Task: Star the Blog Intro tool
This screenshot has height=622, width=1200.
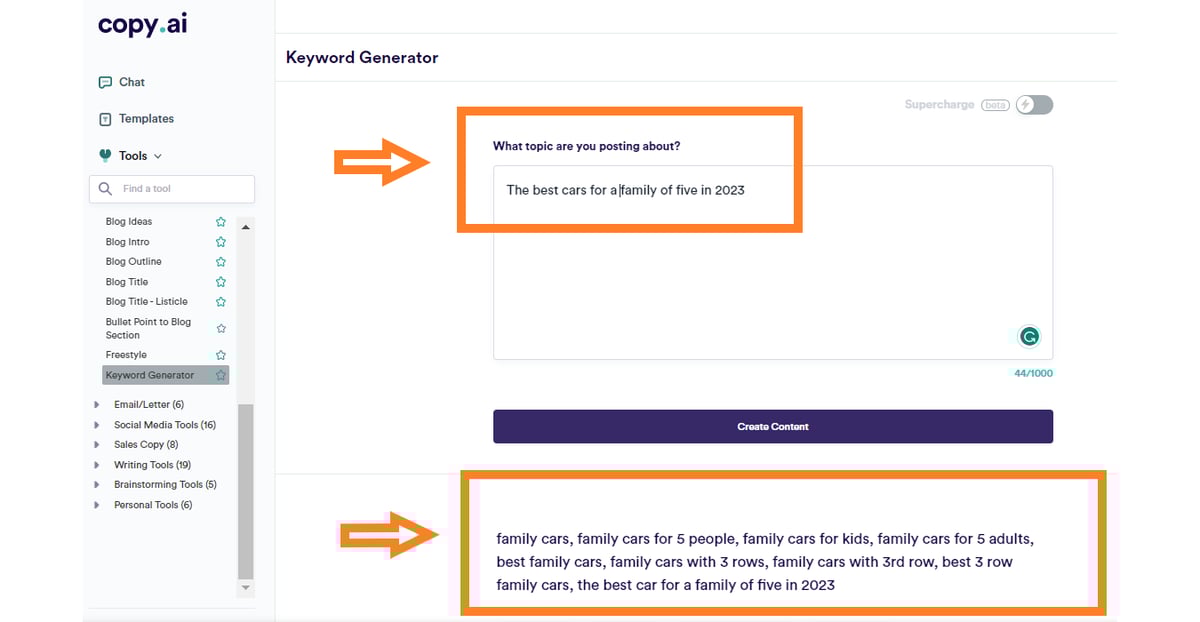Action: (x=221, y=242)
